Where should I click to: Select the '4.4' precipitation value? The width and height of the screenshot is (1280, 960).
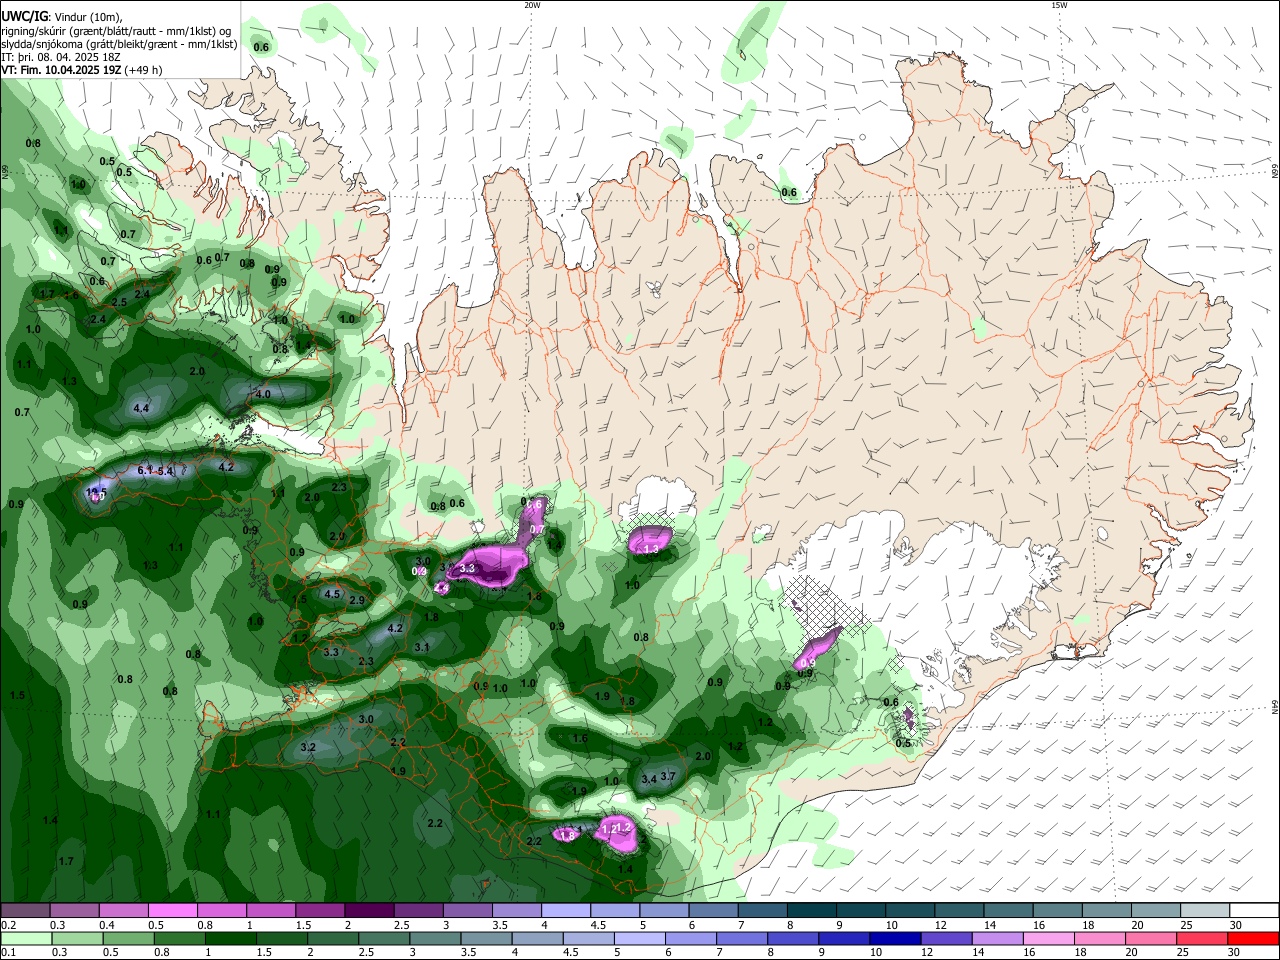tap(141, 408)
